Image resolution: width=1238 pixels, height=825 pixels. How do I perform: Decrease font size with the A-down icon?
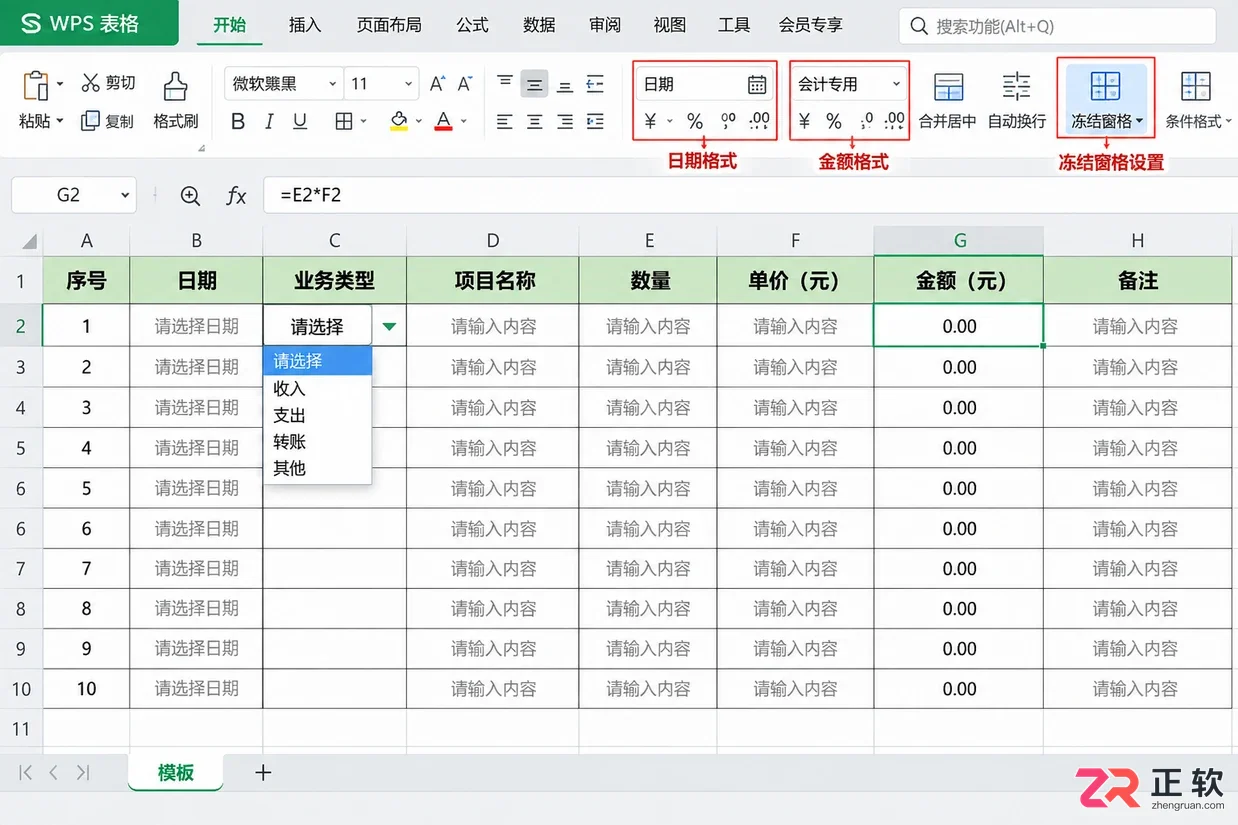point(465,84)
